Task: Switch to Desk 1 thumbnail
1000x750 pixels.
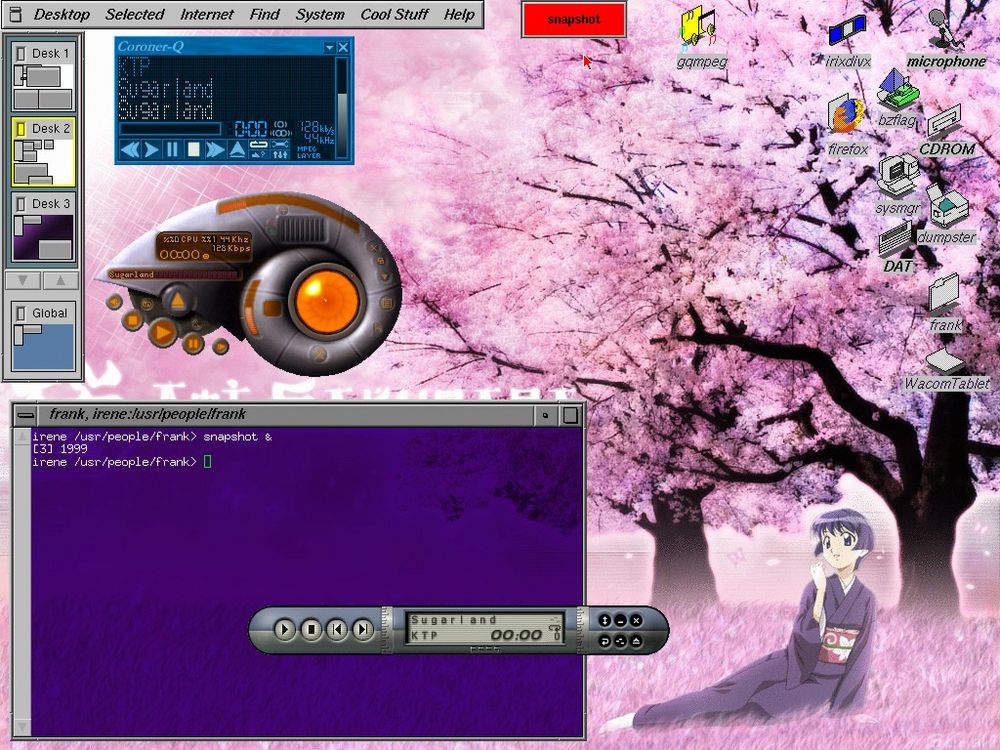Action: pos(43,76)
